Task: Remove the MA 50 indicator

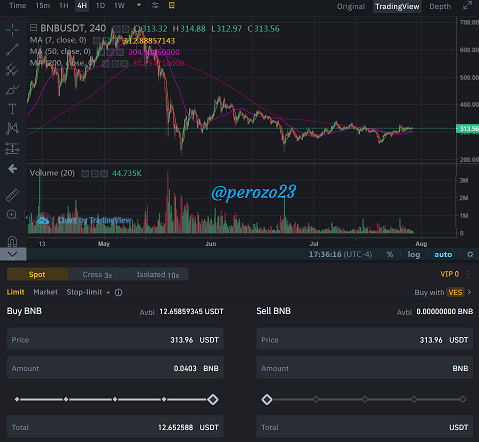Action: coord(120,52)
